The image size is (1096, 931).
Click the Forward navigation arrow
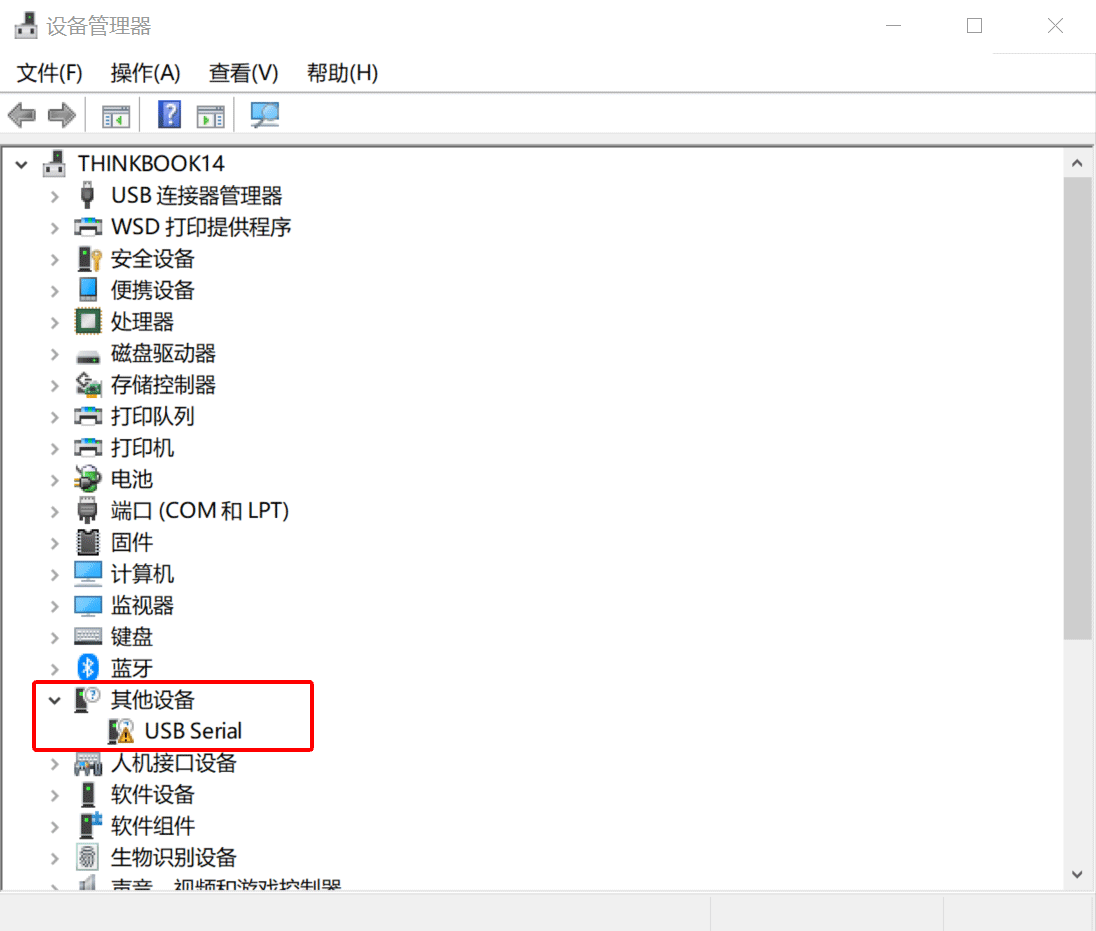(x=60, y=114)
